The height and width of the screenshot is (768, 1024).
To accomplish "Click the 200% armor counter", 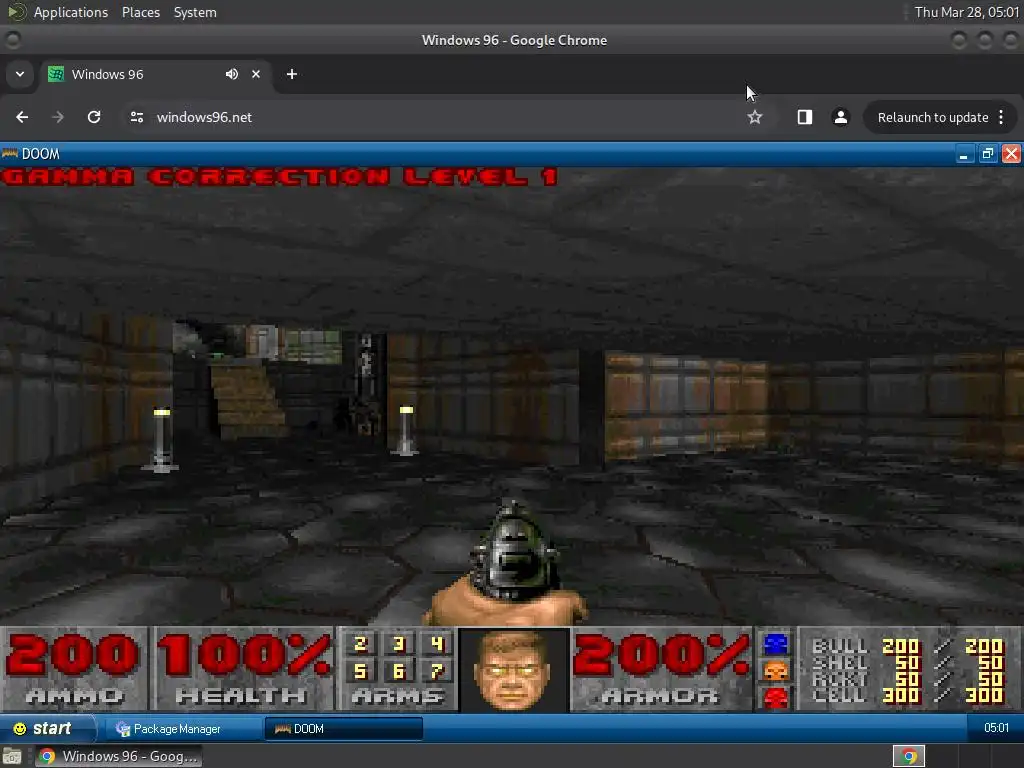I will point(662,655).
